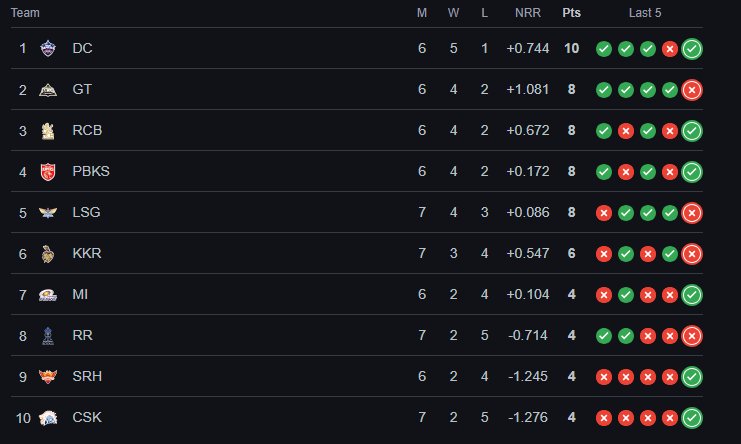Click the Last 5 column header

[645, 13]
